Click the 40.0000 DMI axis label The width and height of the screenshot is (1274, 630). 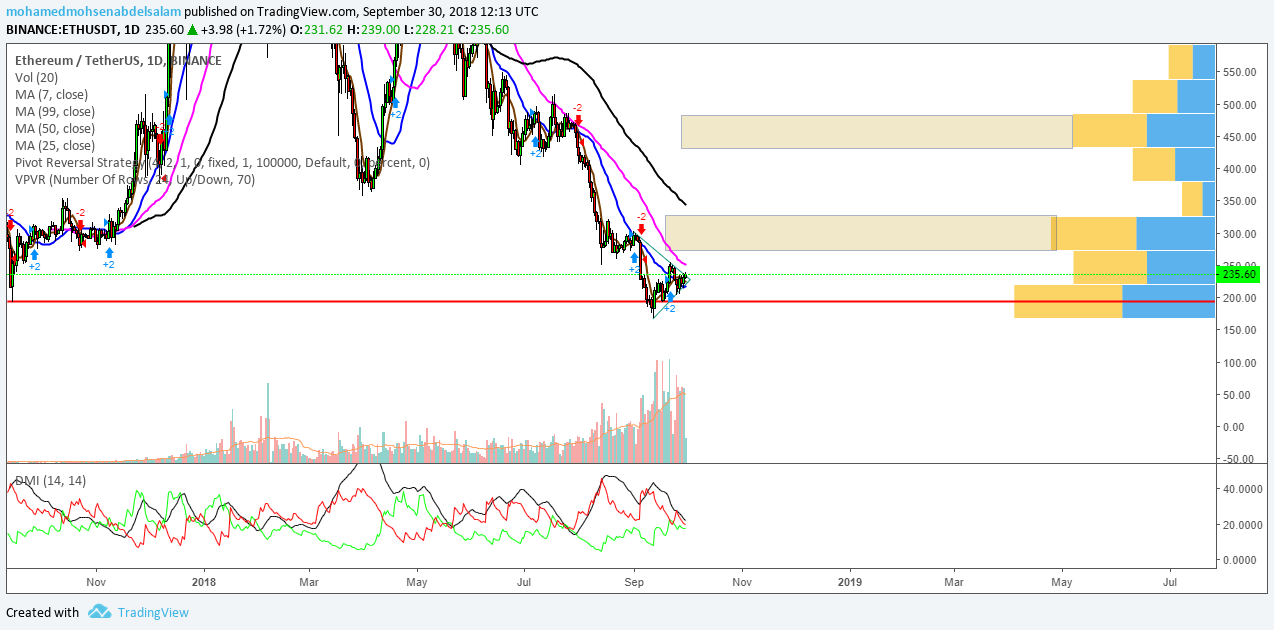[x=1243, y=489]
